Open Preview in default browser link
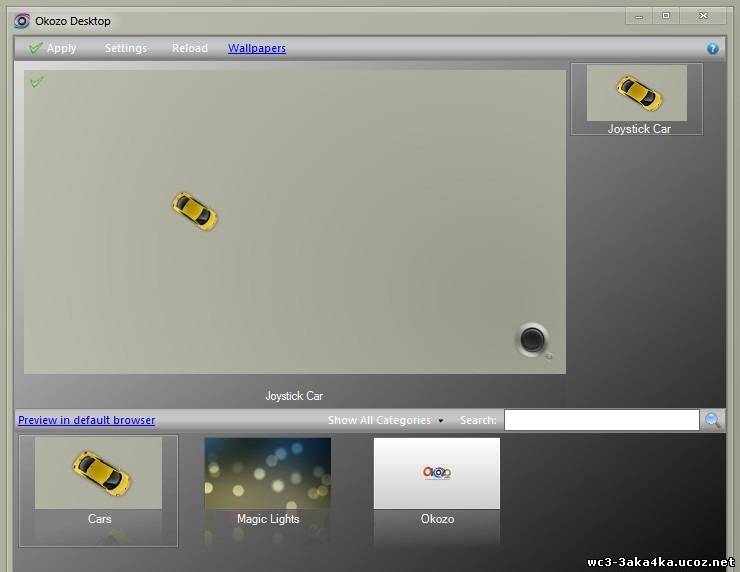The image size is (740, 572). 87,420
